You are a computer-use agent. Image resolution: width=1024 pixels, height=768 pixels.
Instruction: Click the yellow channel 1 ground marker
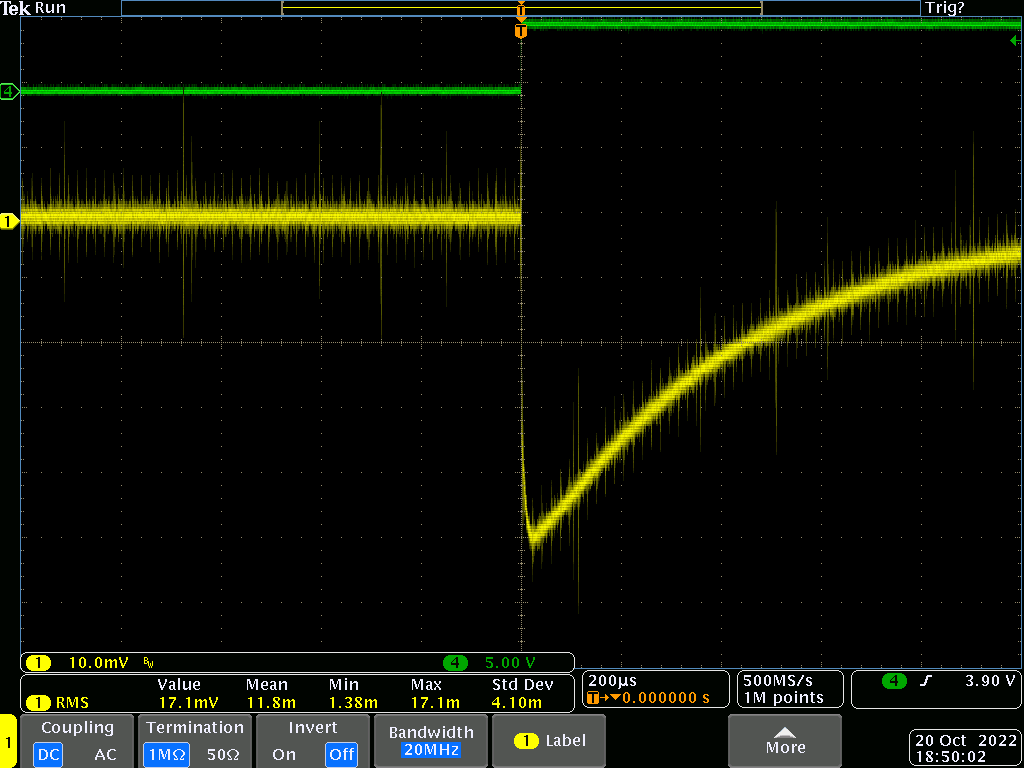point(10,221)
